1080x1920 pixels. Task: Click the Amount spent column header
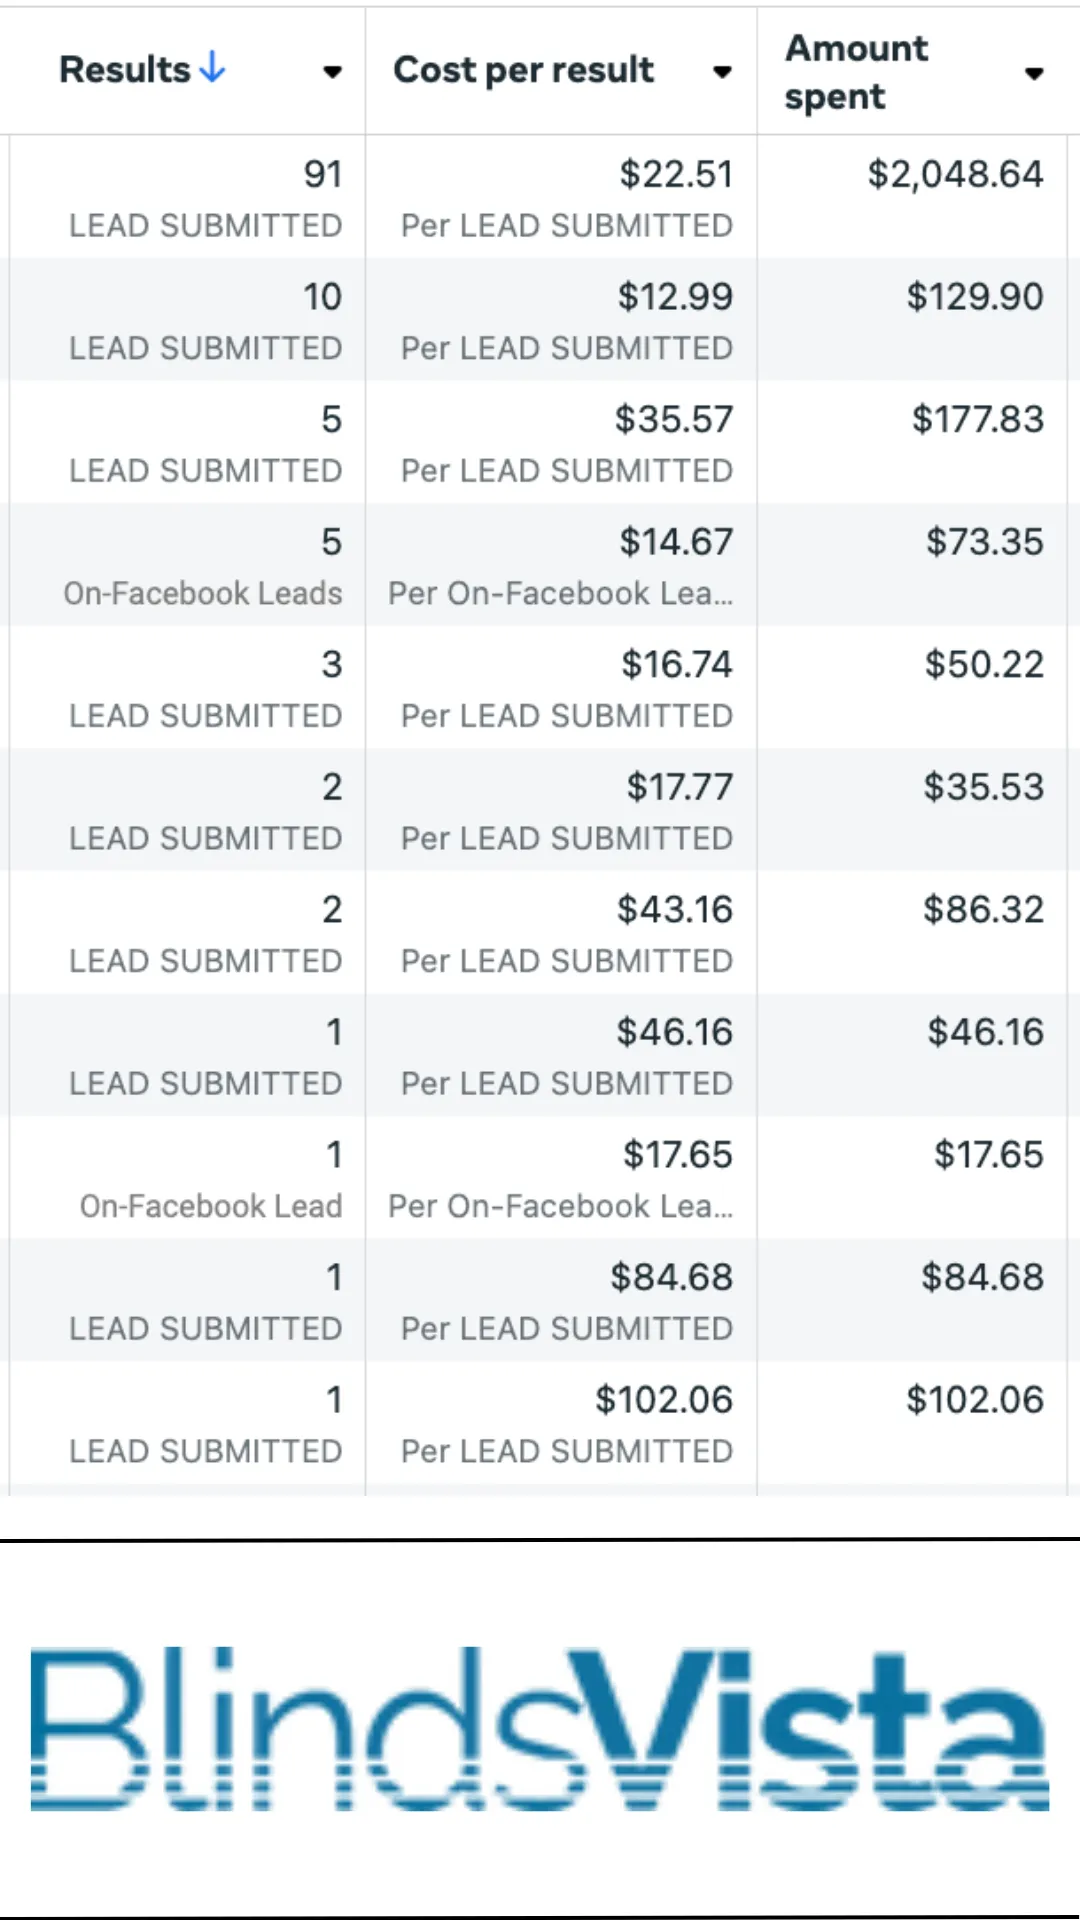tap(856, 72)
